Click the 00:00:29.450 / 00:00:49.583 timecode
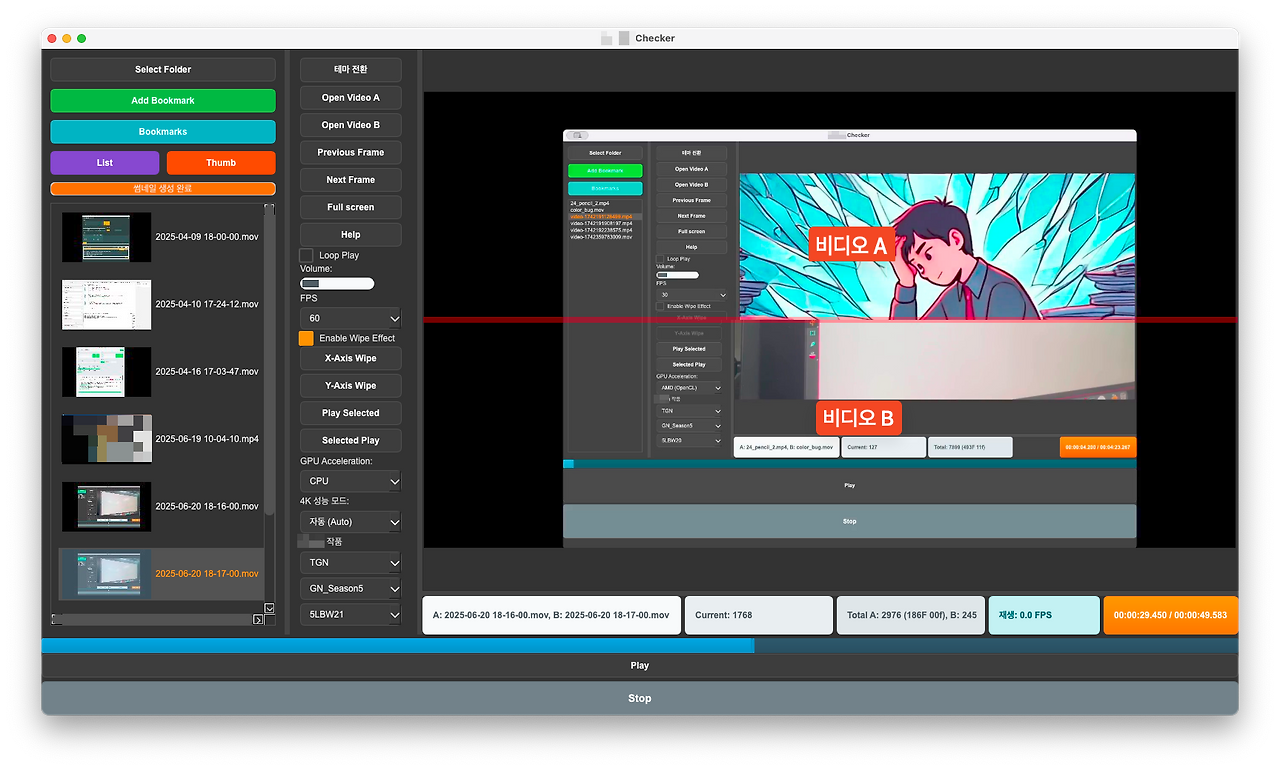 tap(1171, 616)
